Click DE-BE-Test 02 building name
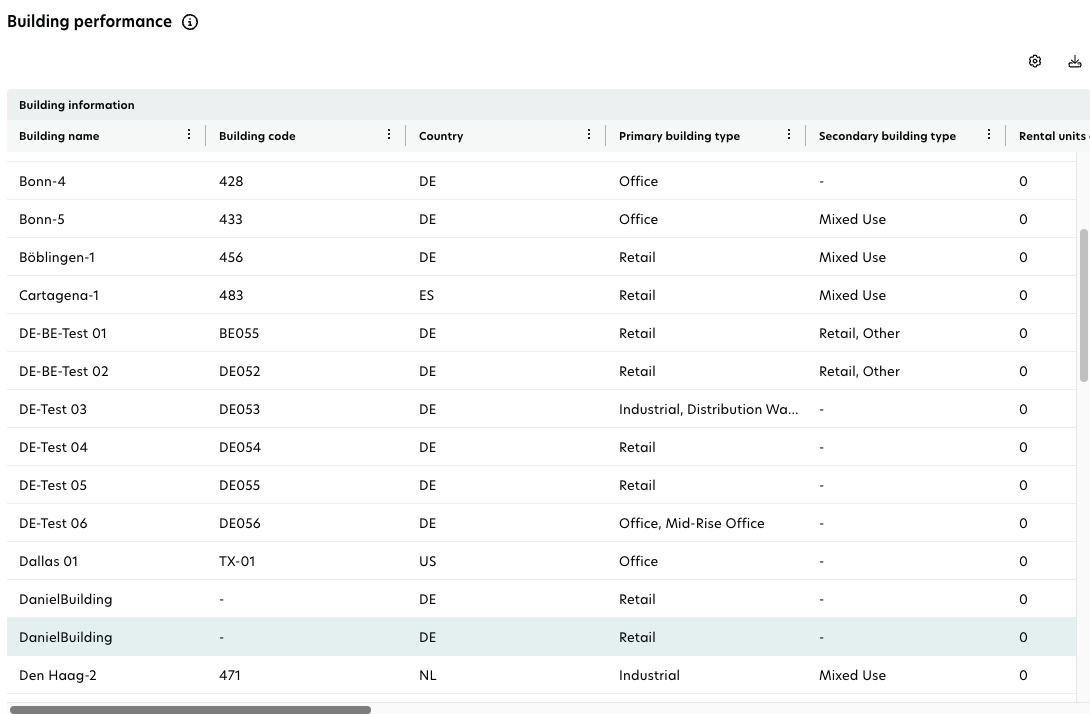This screenshot has width=1090, height=714. pos(64,371)
